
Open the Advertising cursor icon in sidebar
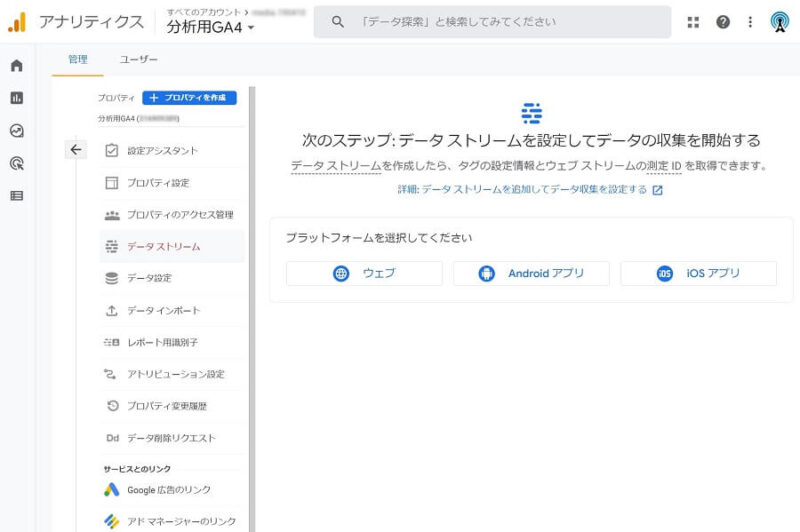[17, 164]
